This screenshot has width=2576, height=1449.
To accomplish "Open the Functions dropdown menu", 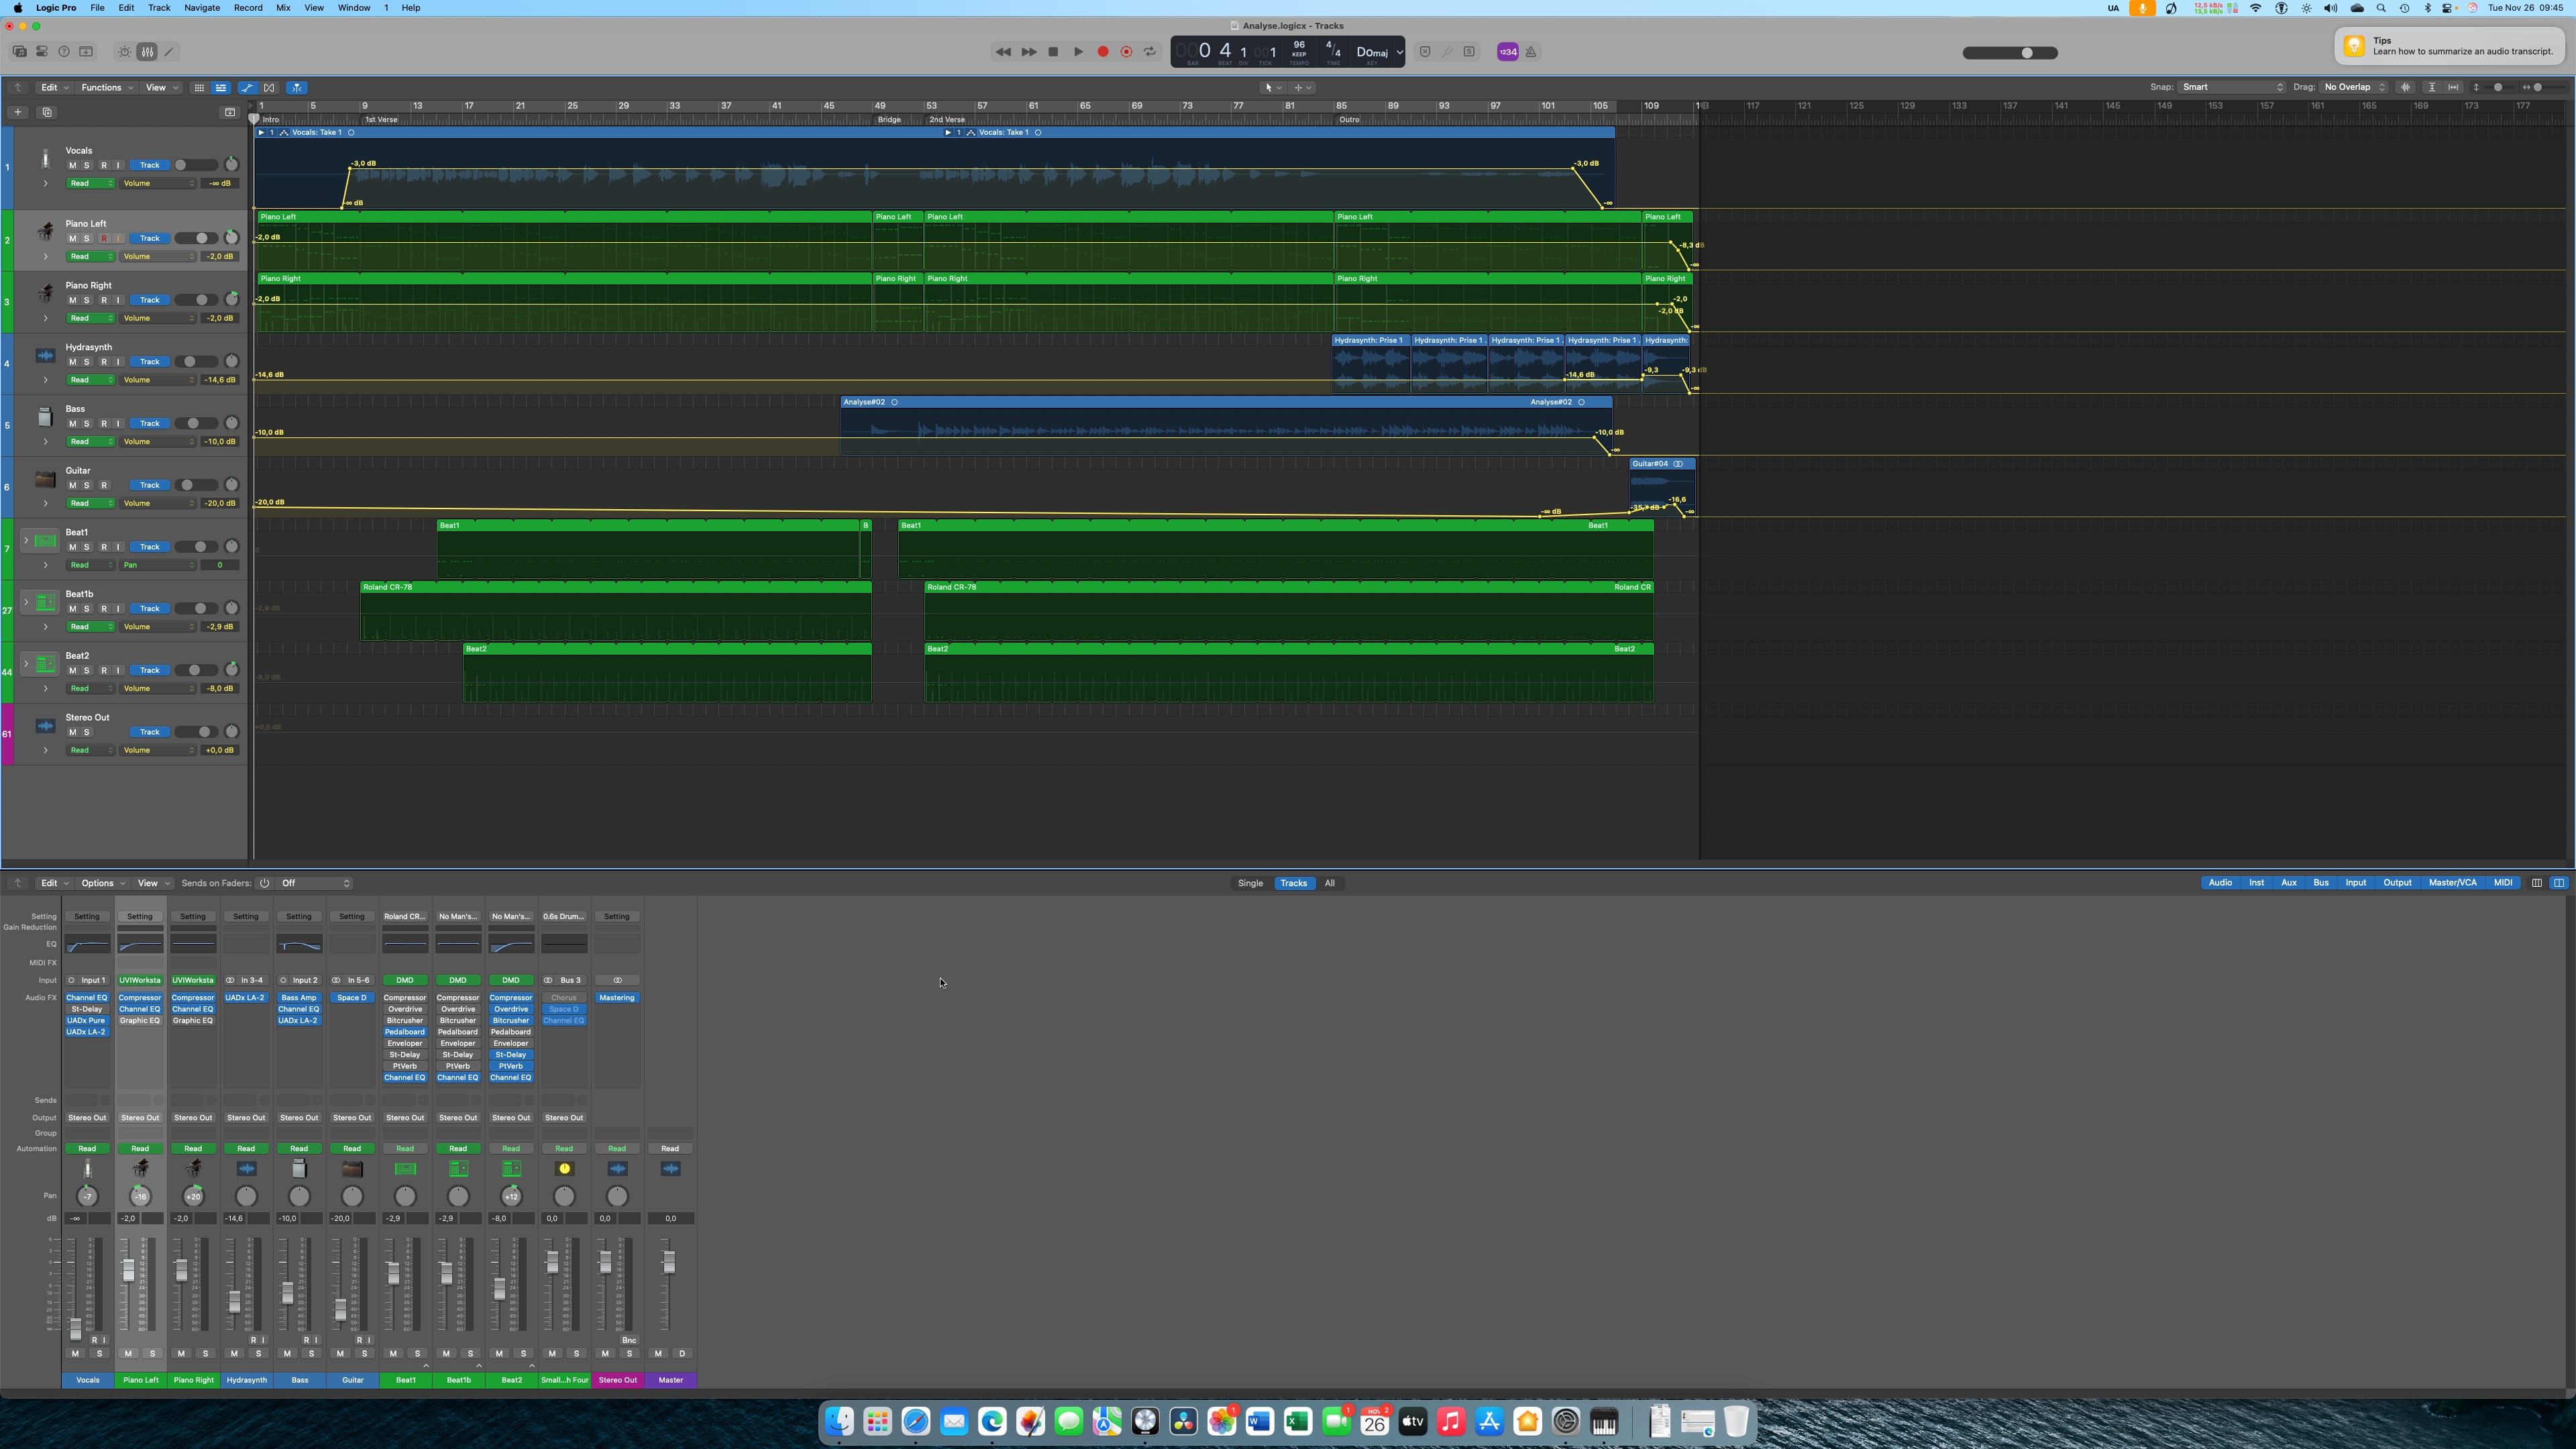I will pos(106,88).
